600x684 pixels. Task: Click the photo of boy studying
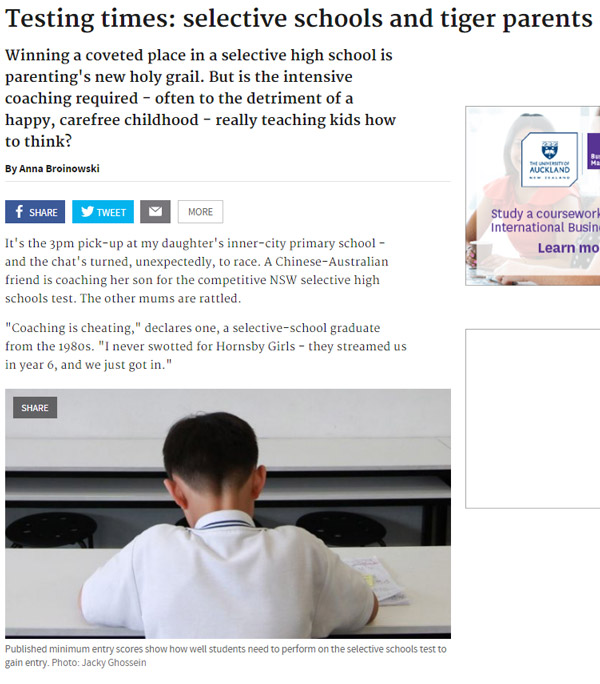228,514
